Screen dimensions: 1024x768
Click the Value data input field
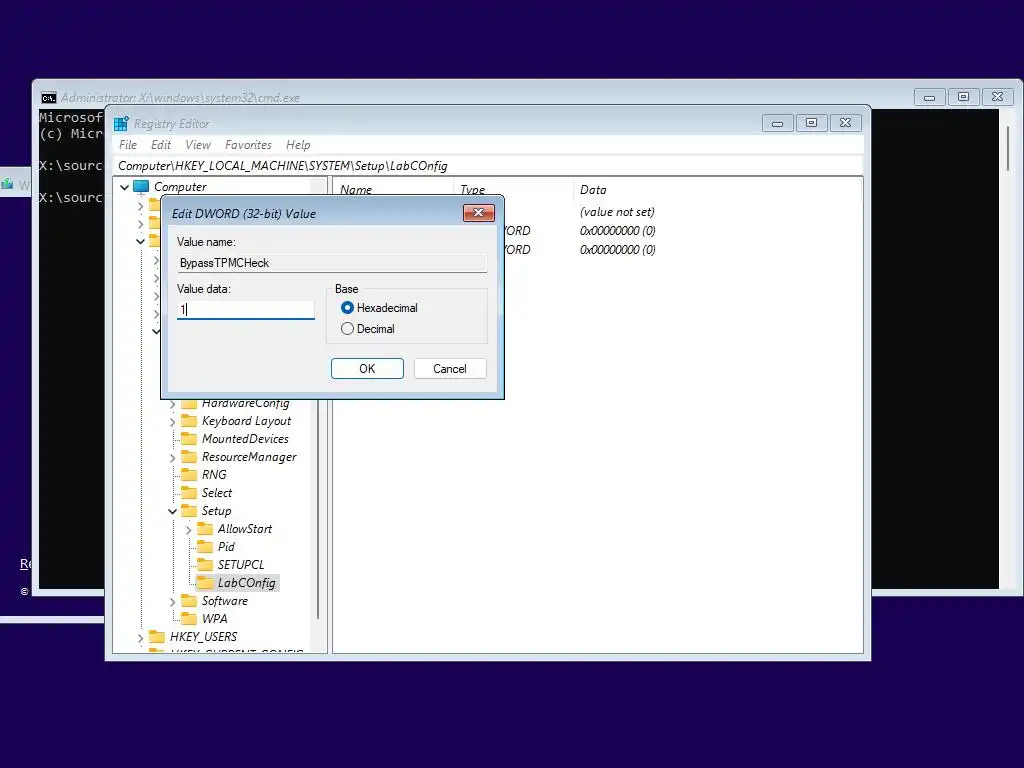point(246,309)
